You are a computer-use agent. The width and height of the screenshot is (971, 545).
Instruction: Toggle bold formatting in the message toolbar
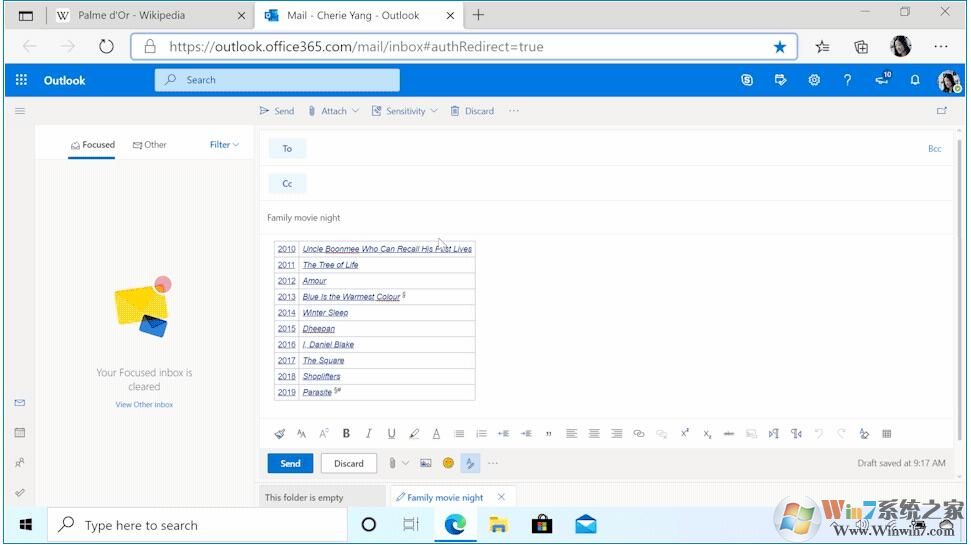click(x=346, y=434)
